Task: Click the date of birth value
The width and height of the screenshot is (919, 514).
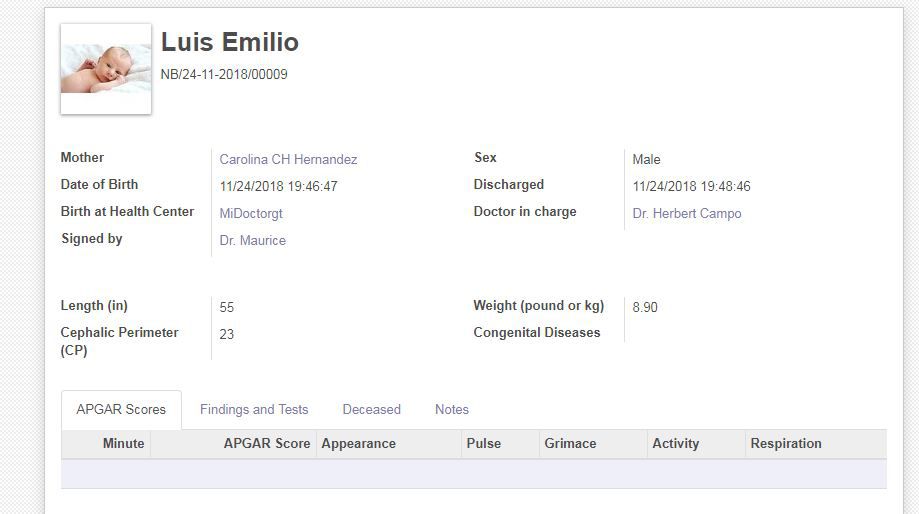Action: [279, 187]
